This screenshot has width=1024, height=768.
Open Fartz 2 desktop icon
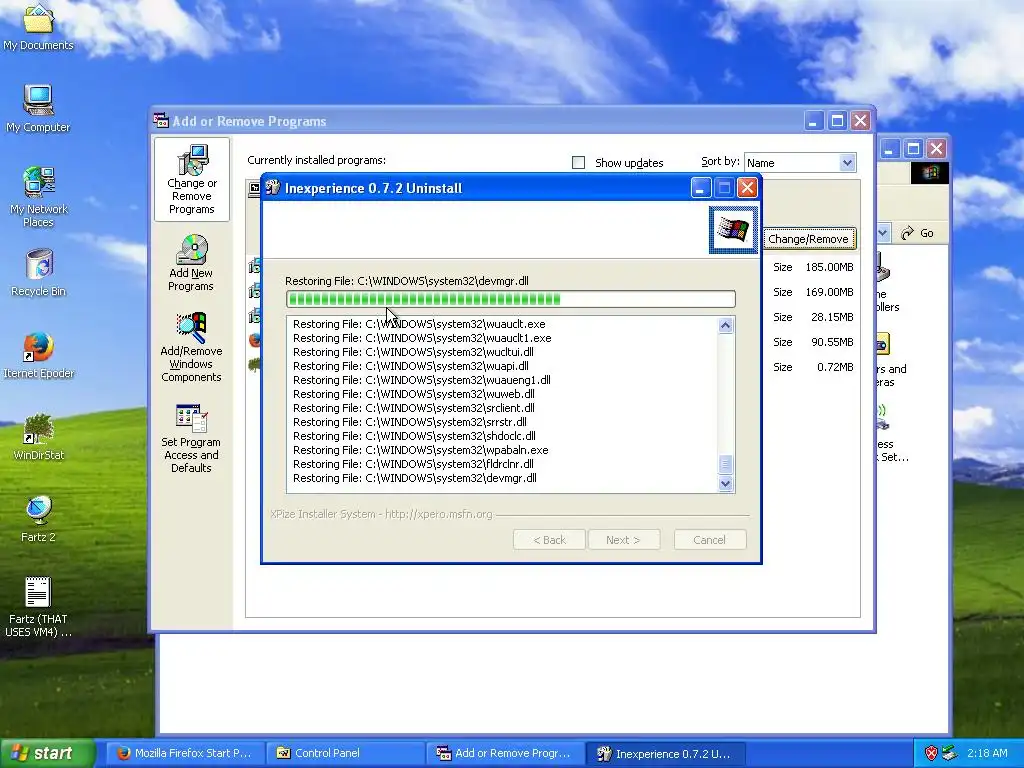[x=38, y=519]
